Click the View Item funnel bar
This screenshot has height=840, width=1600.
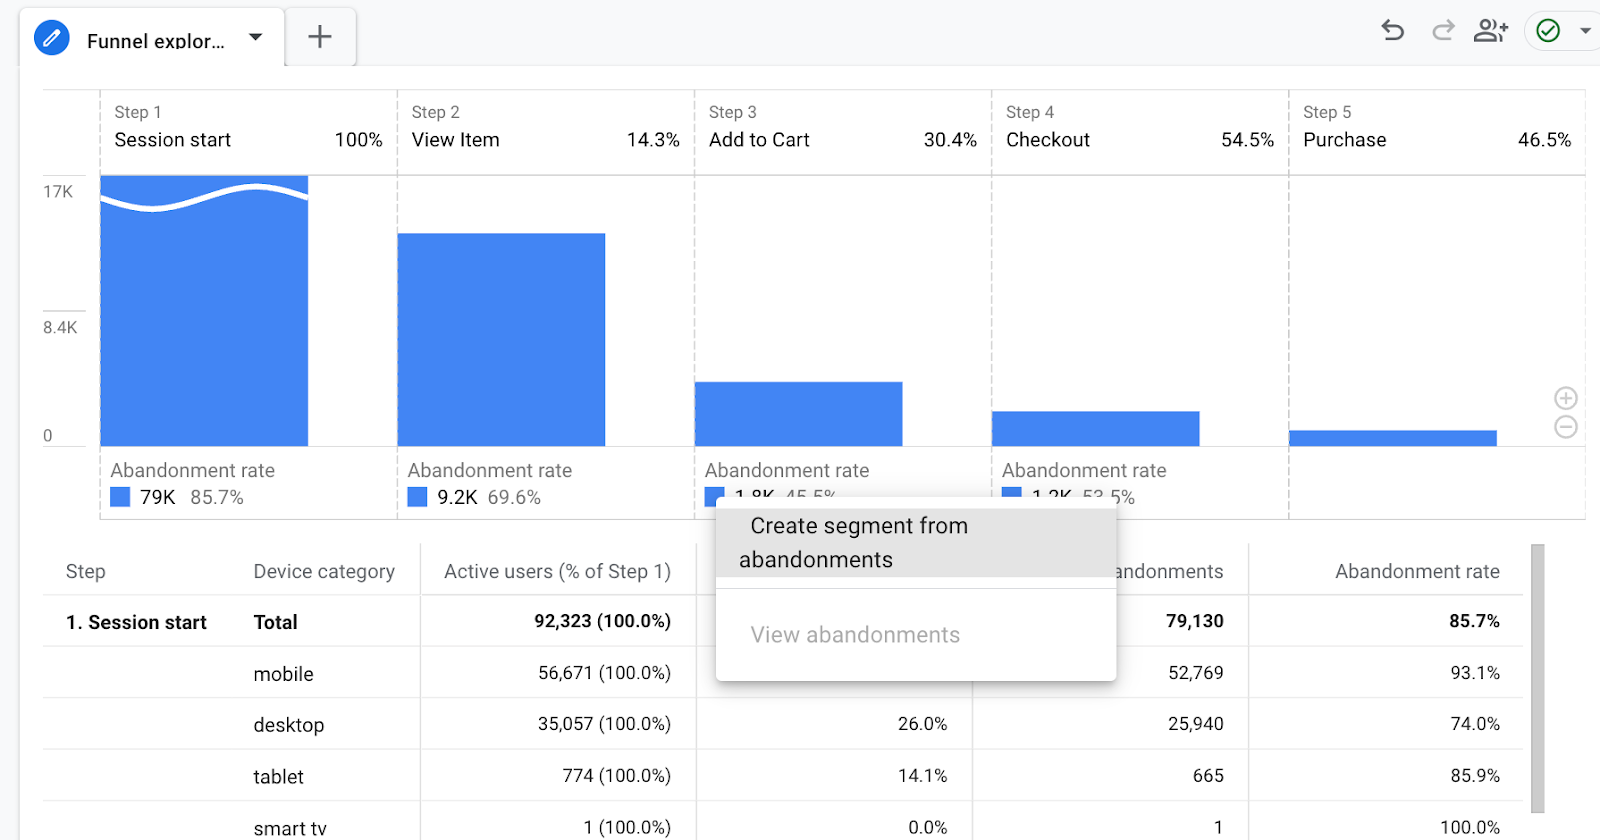(501, 340)
